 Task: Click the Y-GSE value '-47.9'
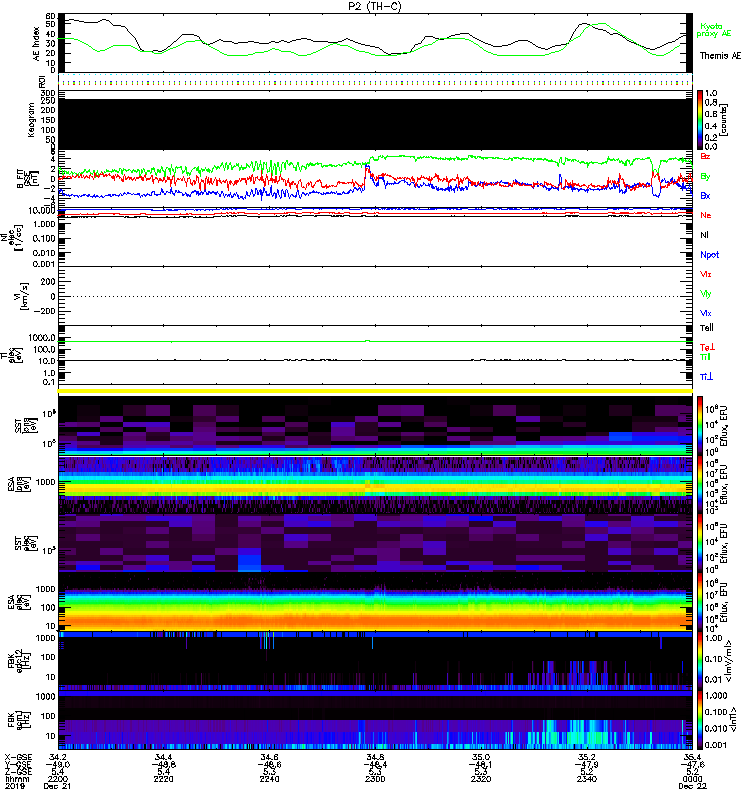(x=587, y=765)
